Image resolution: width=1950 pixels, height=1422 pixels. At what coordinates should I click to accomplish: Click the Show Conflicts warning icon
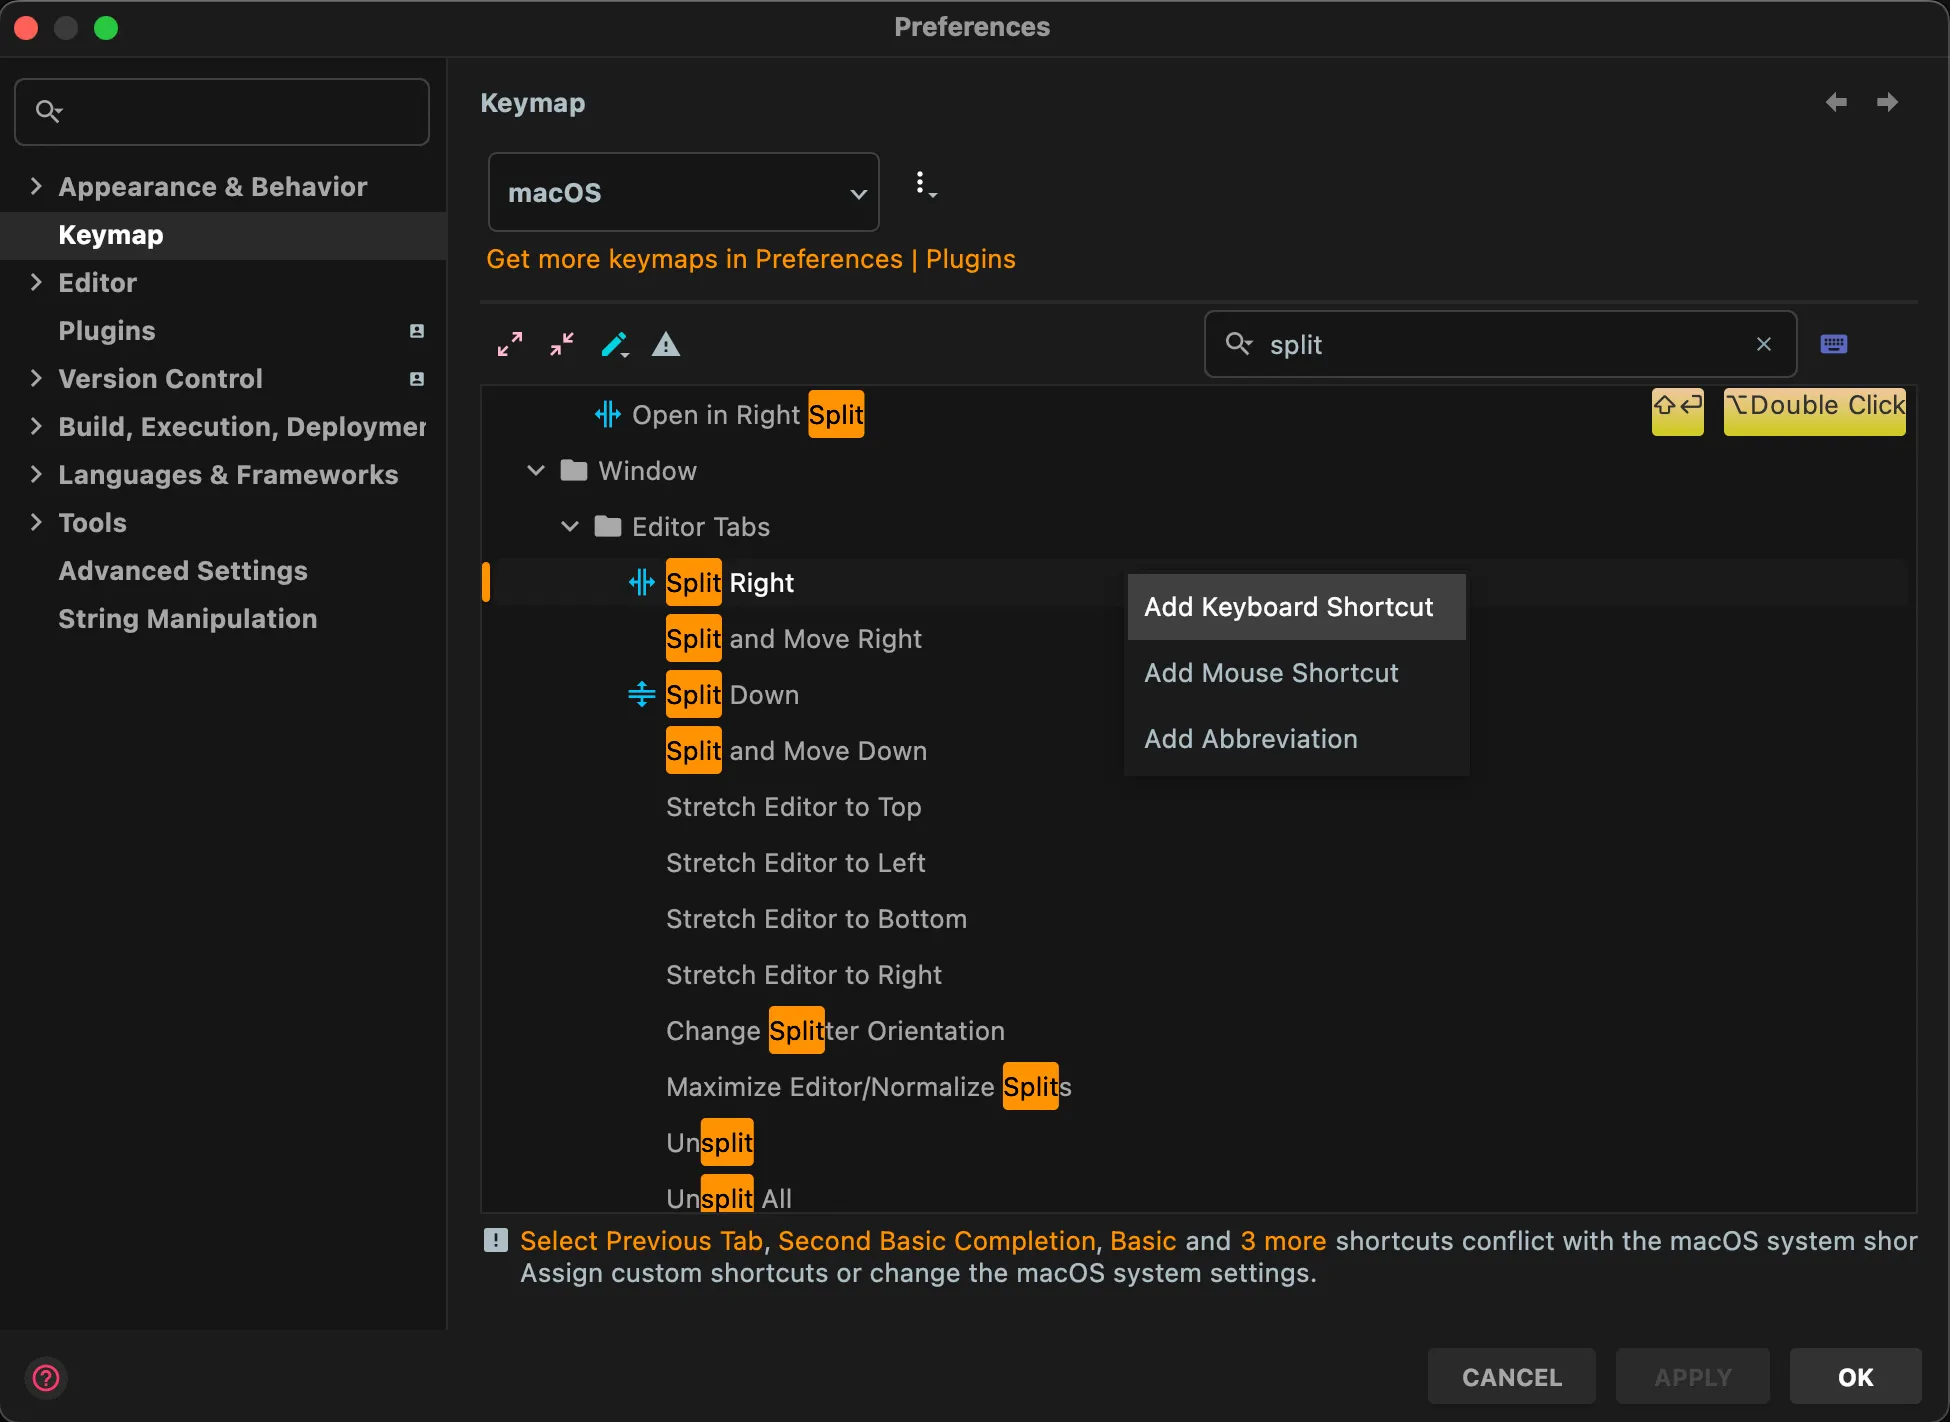(666, 345)
